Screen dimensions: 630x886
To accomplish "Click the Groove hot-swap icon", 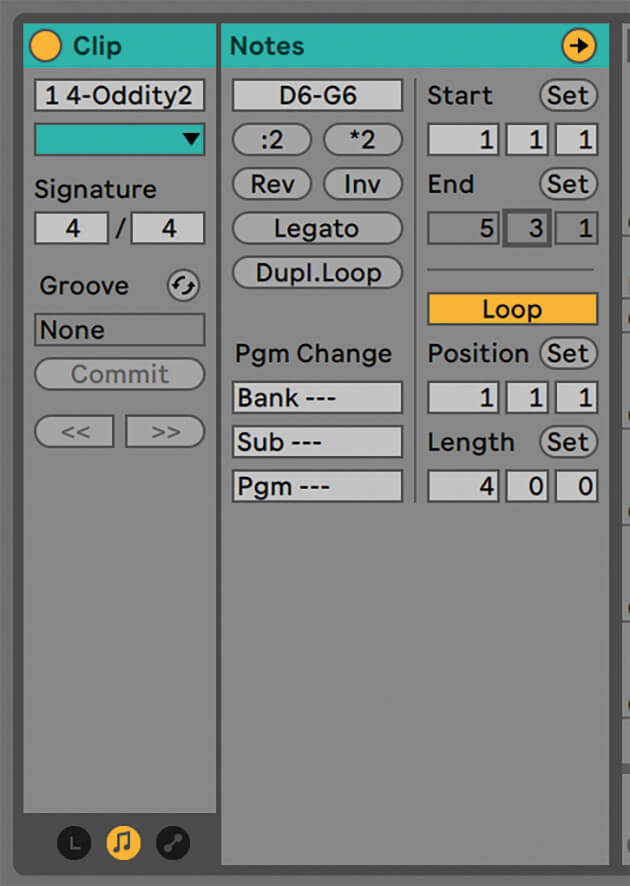I will tap(183, 286).
